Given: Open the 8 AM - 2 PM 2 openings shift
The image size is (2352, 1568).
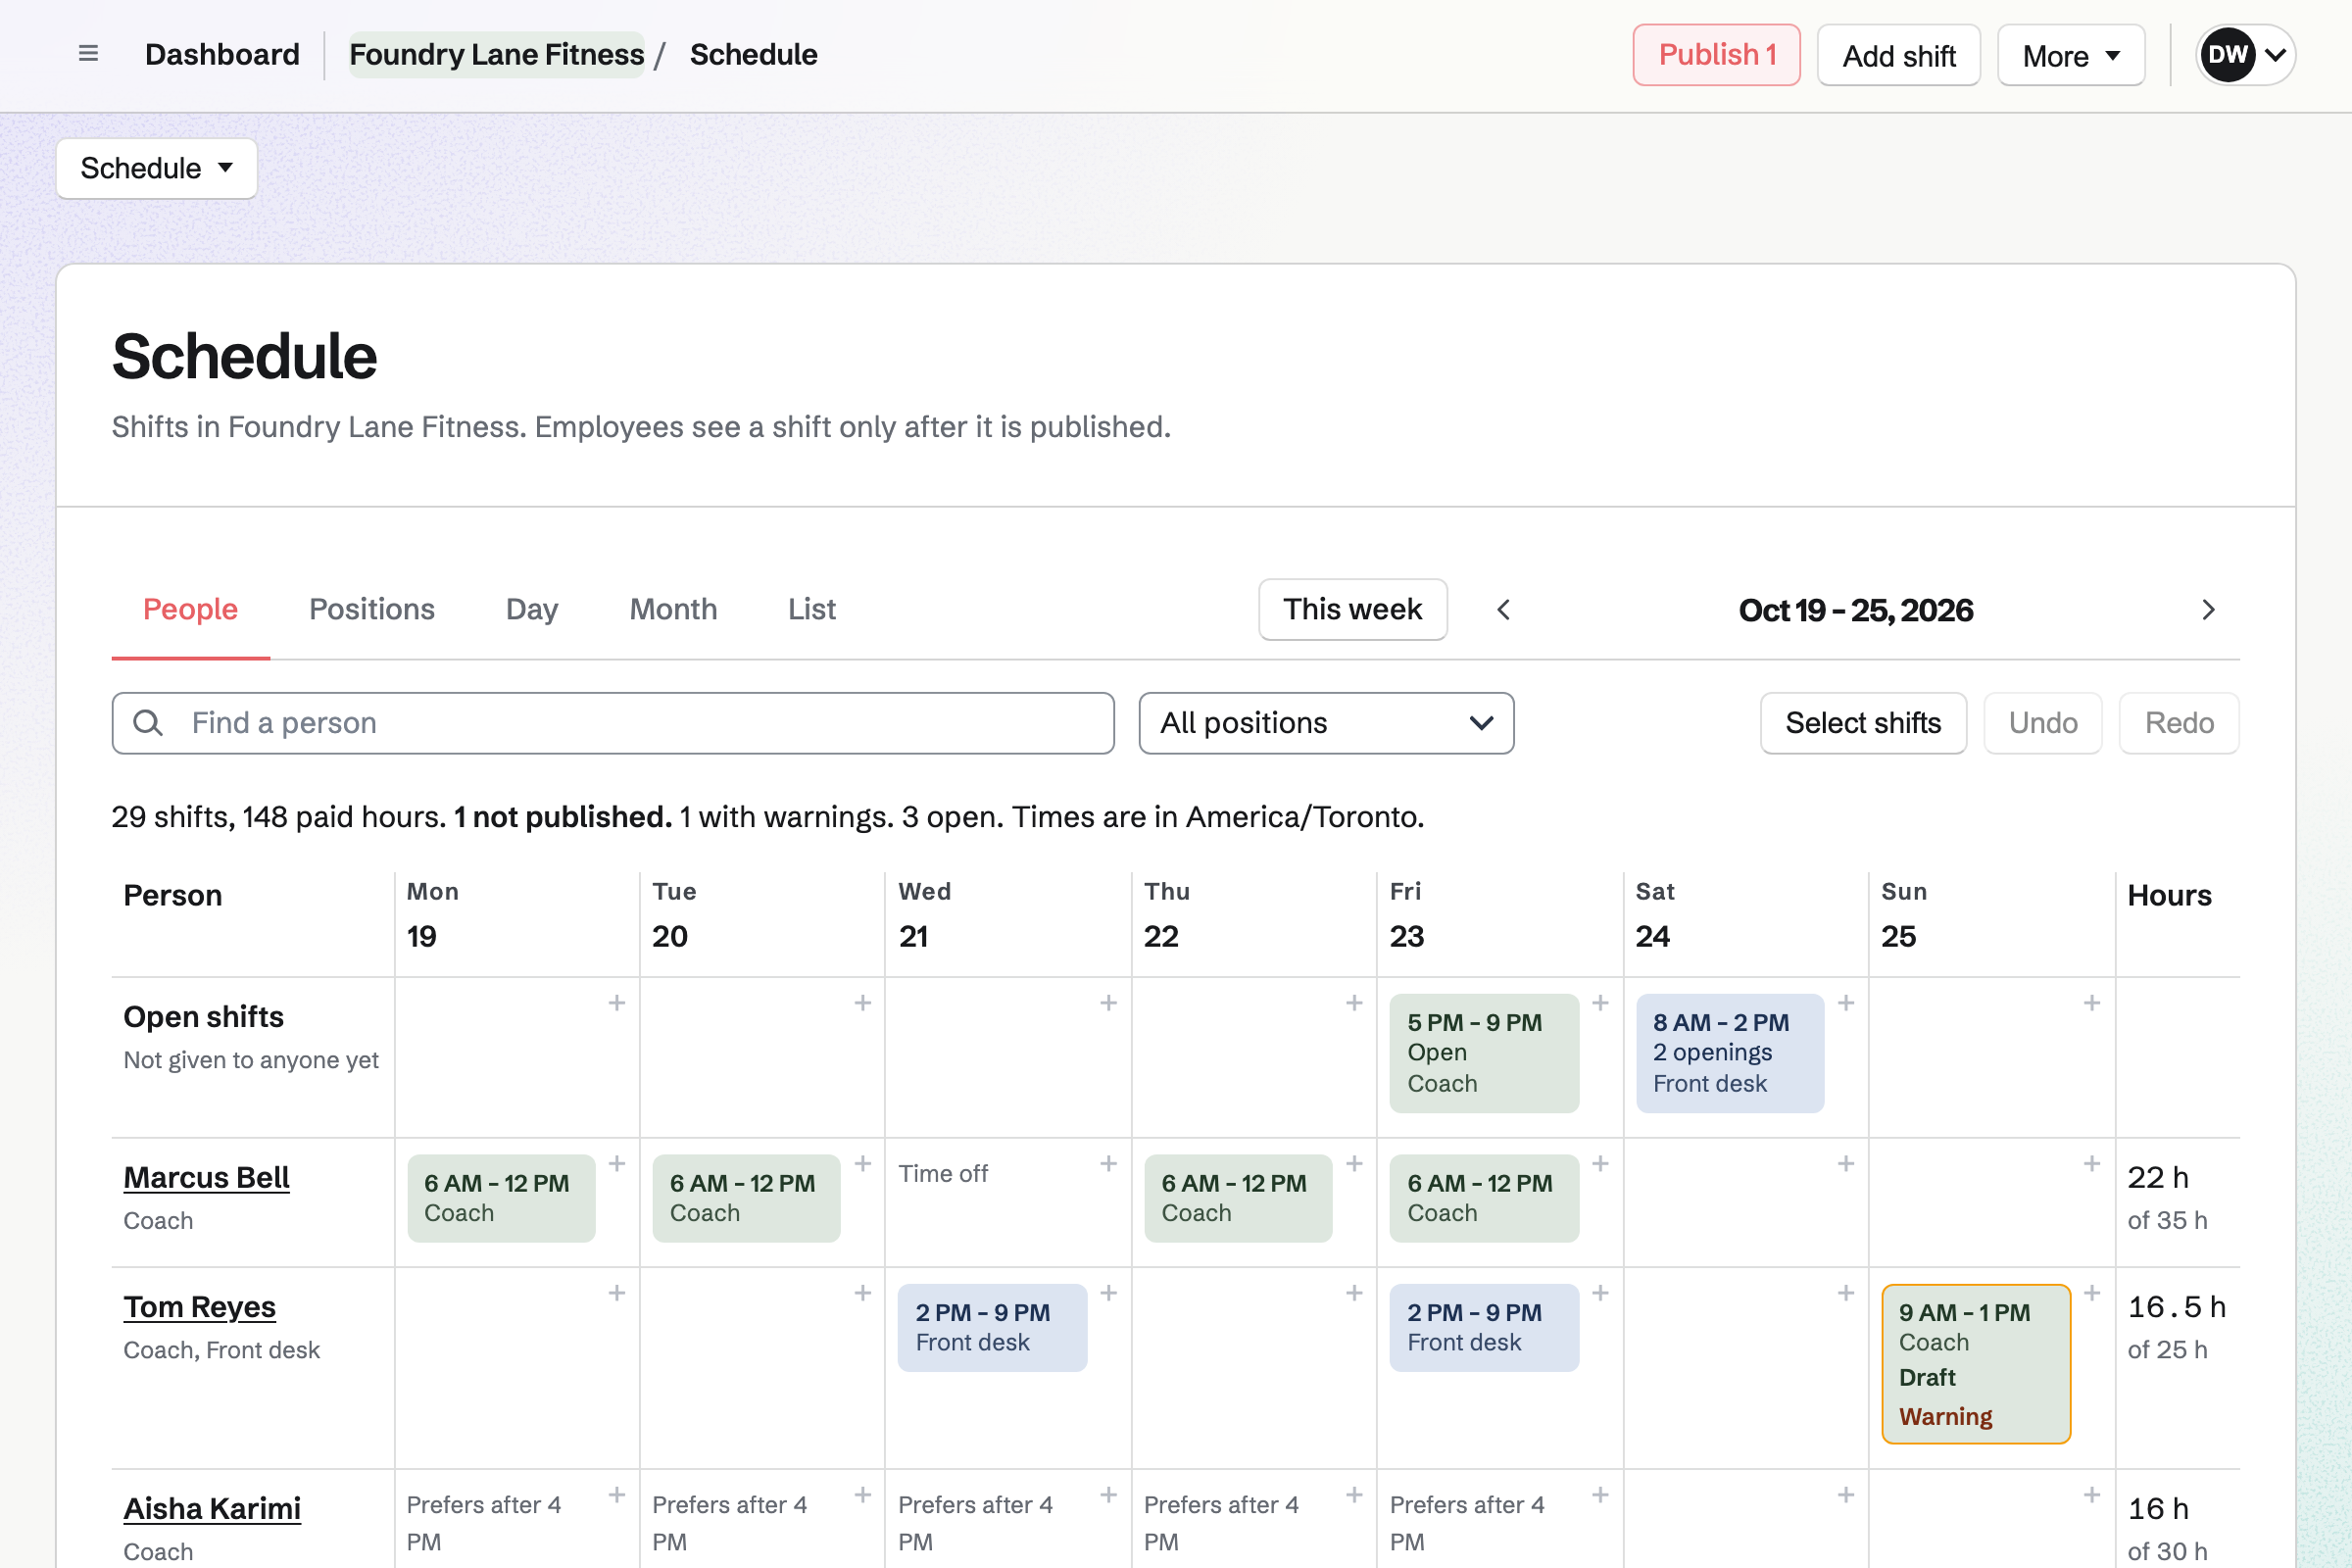Looking at the screenshot, I should coord(1730,1053).
